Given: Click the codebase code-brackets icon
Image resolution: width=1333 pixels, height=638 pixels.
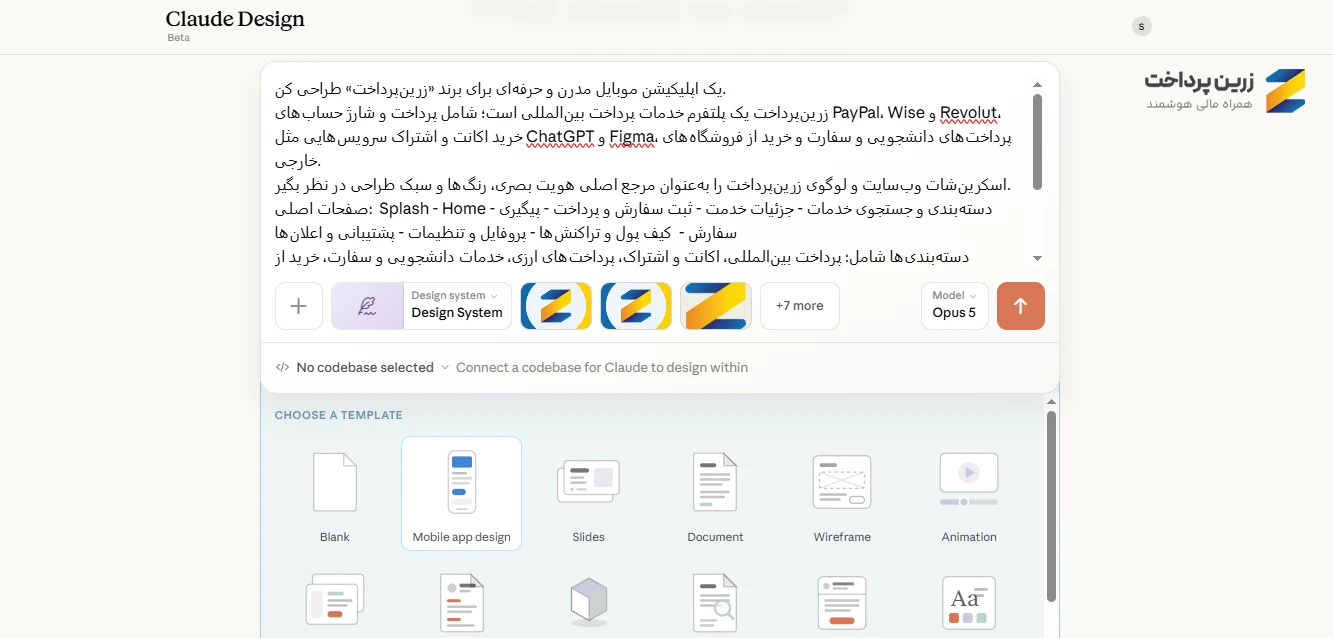Looking at the screenshot, I should tap(282, 367).
